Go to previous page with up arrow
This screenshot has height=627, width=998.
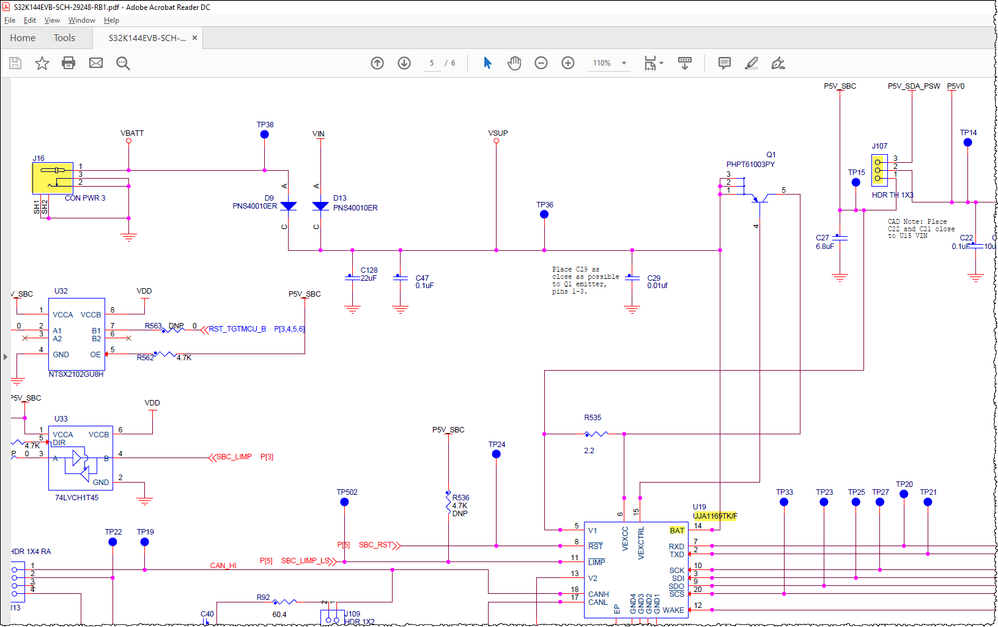[x=377, y=63]
